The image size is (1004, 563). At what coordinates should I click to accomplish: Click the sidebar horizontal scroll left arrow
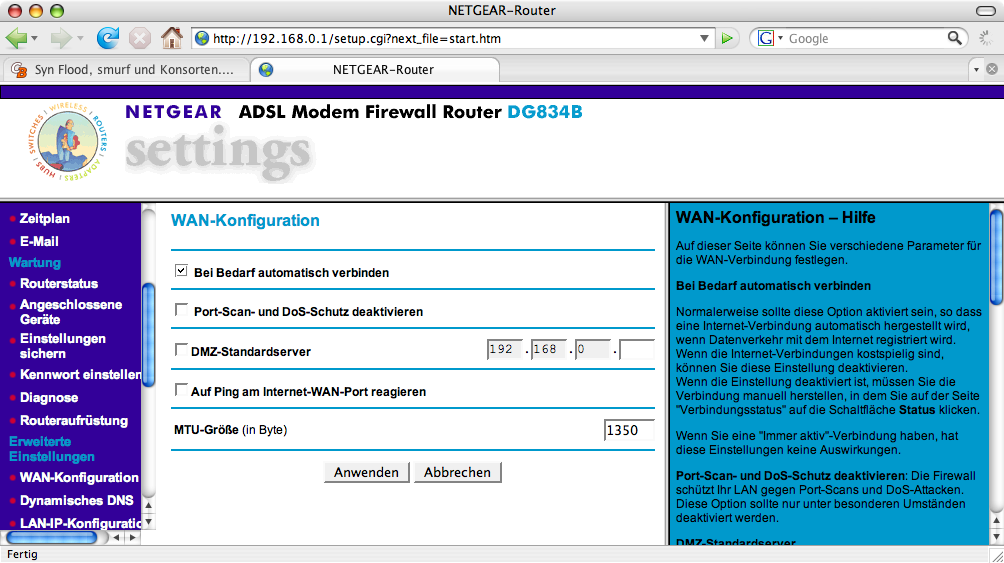pyautogui.click(x=117, y=537)
